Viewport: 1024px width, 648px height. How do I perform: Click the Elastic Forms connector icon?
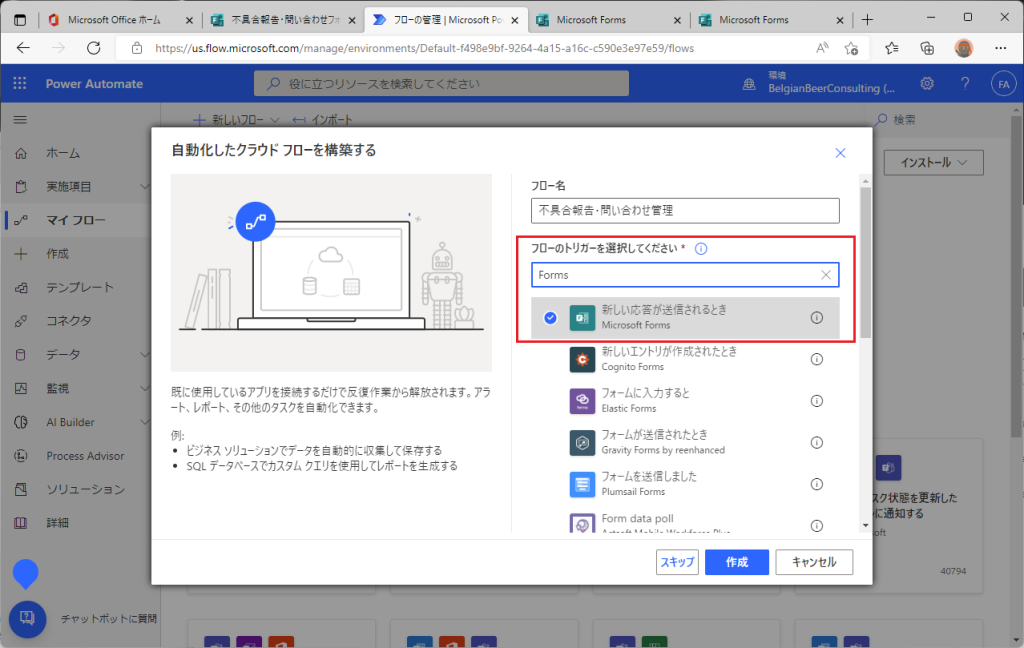pyautogui.click(x=582, y=401)
